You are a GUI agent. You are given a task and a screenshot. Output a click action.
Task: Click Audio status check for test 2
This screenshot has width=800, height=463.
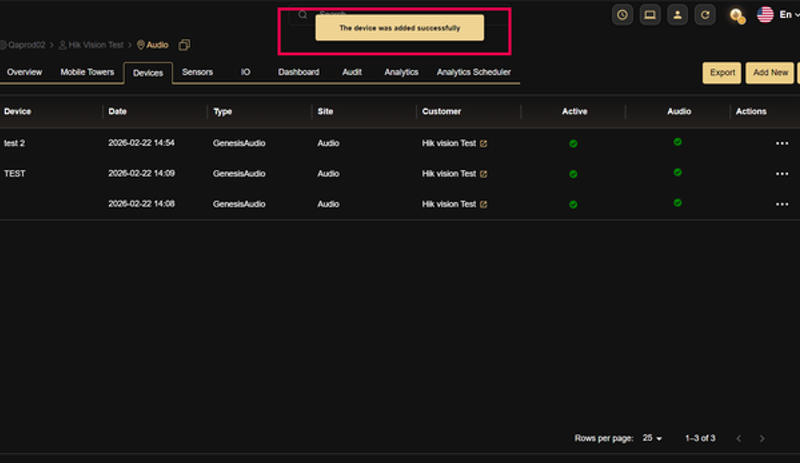pos(678,142)
